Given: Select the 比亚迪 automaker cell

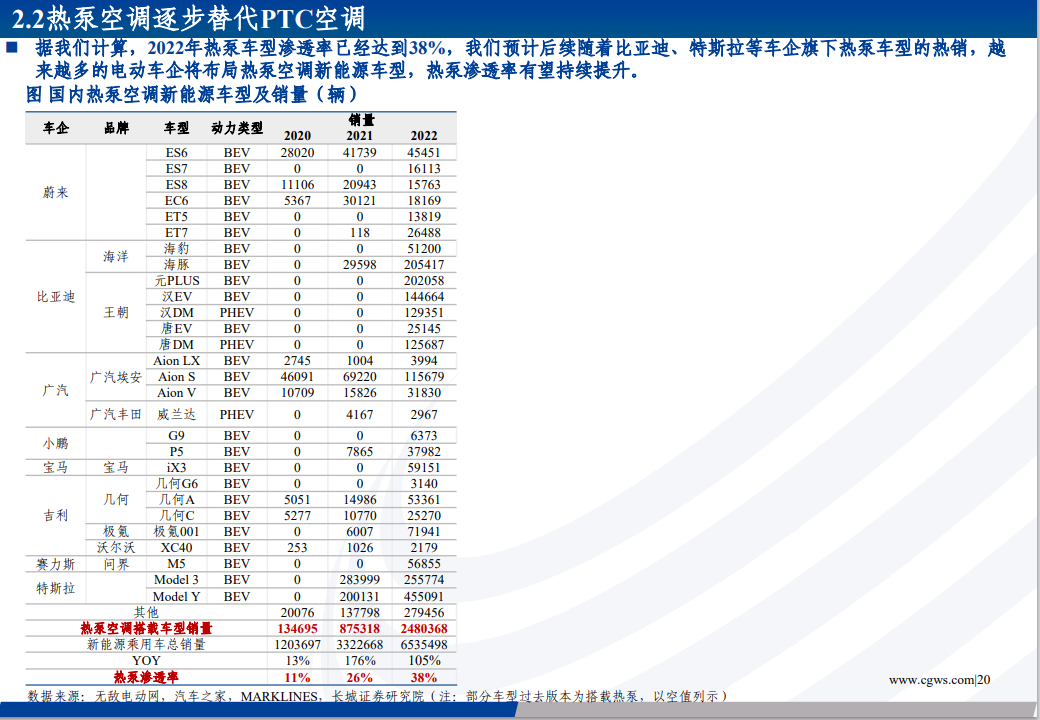Looking at the screenshot, I should (x=56, y=297).
